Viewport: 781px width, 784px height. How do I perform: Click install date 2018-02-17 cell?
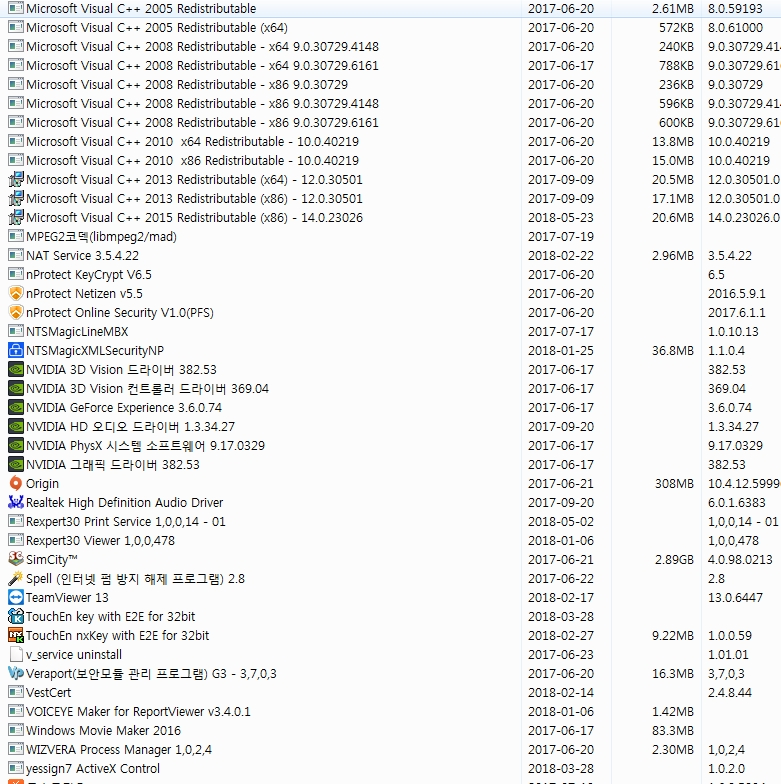pyautogui.click(x=561, y=598)
